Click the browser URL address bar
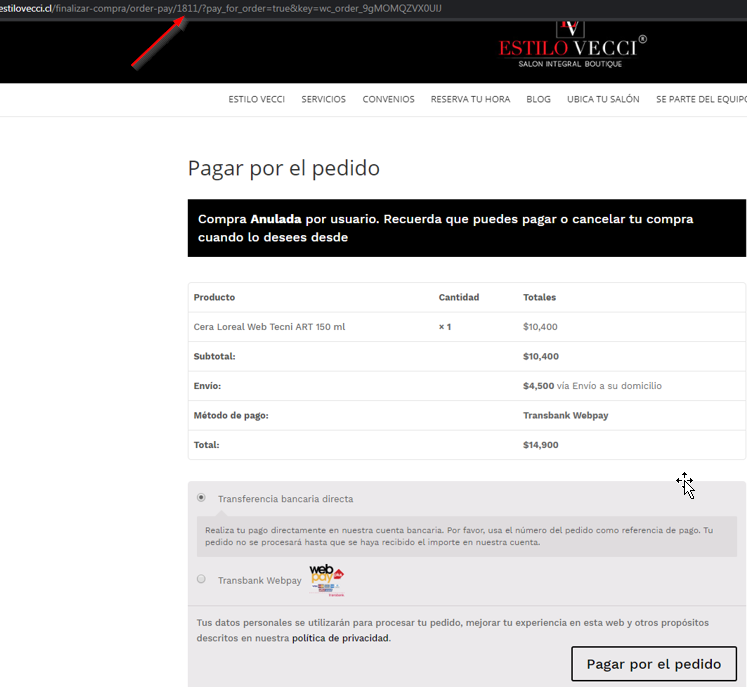The width and height of the screenshot is (747, 689). coord(300,8)
